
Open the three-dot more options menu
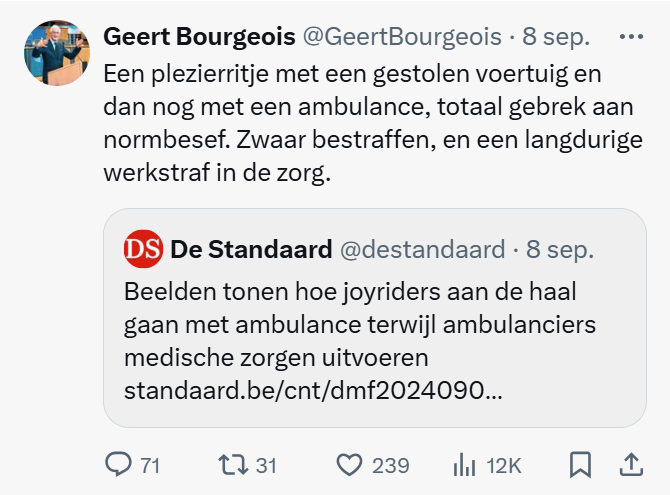(x=631, y=37)
